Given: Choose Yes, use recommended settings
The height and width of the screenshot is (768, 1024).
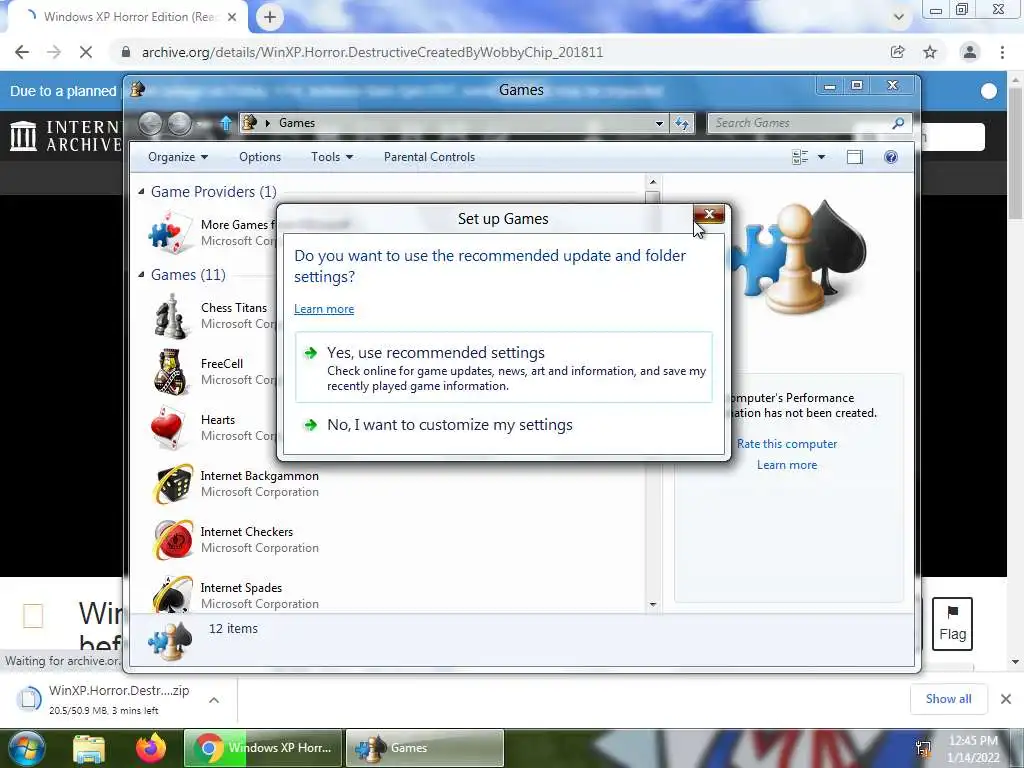Looking at the screenshot, I should (504, 367).
